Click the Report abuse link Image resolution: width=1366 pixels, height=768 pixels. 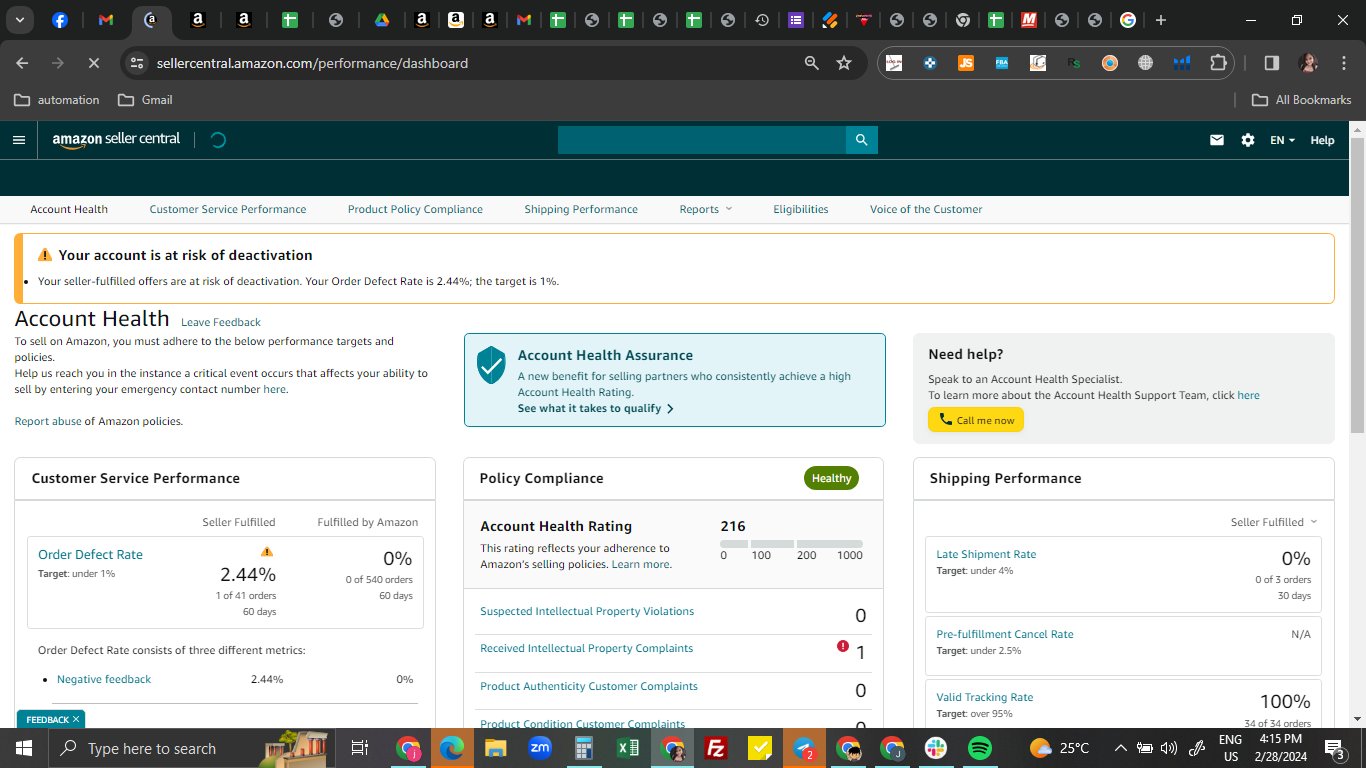[48, 421]
